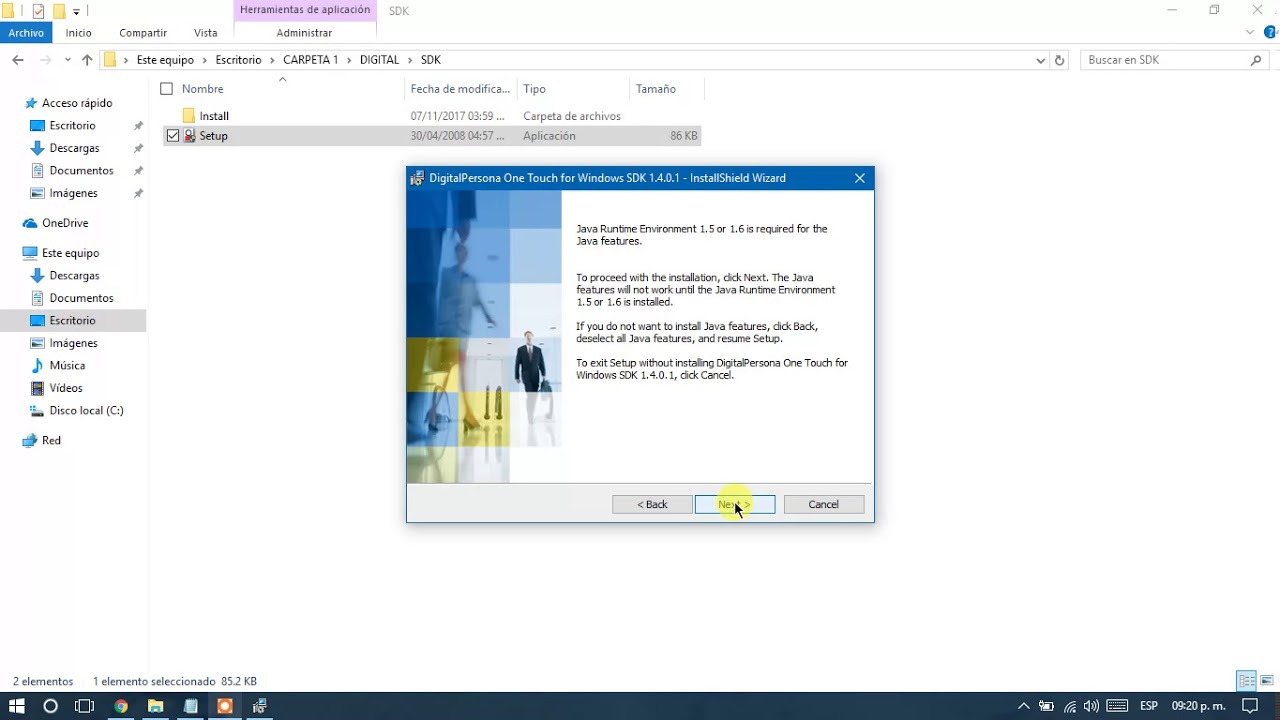Click the Properties quick access icon
1280x720 pixels.
(38, 11)
